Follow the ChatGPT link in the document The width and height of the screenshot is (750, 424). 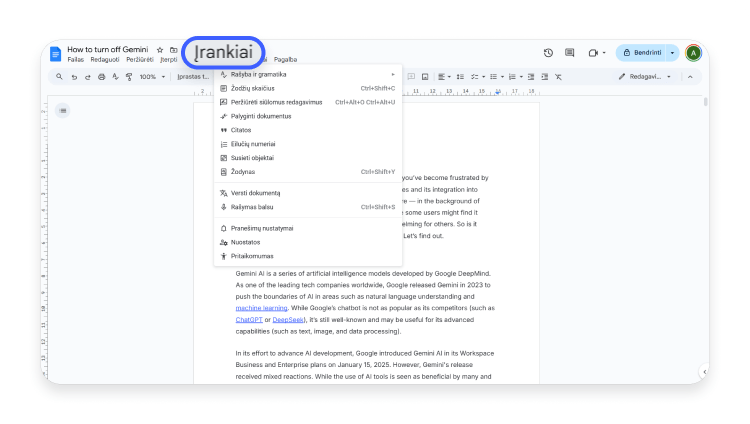(x=249, y=320)
